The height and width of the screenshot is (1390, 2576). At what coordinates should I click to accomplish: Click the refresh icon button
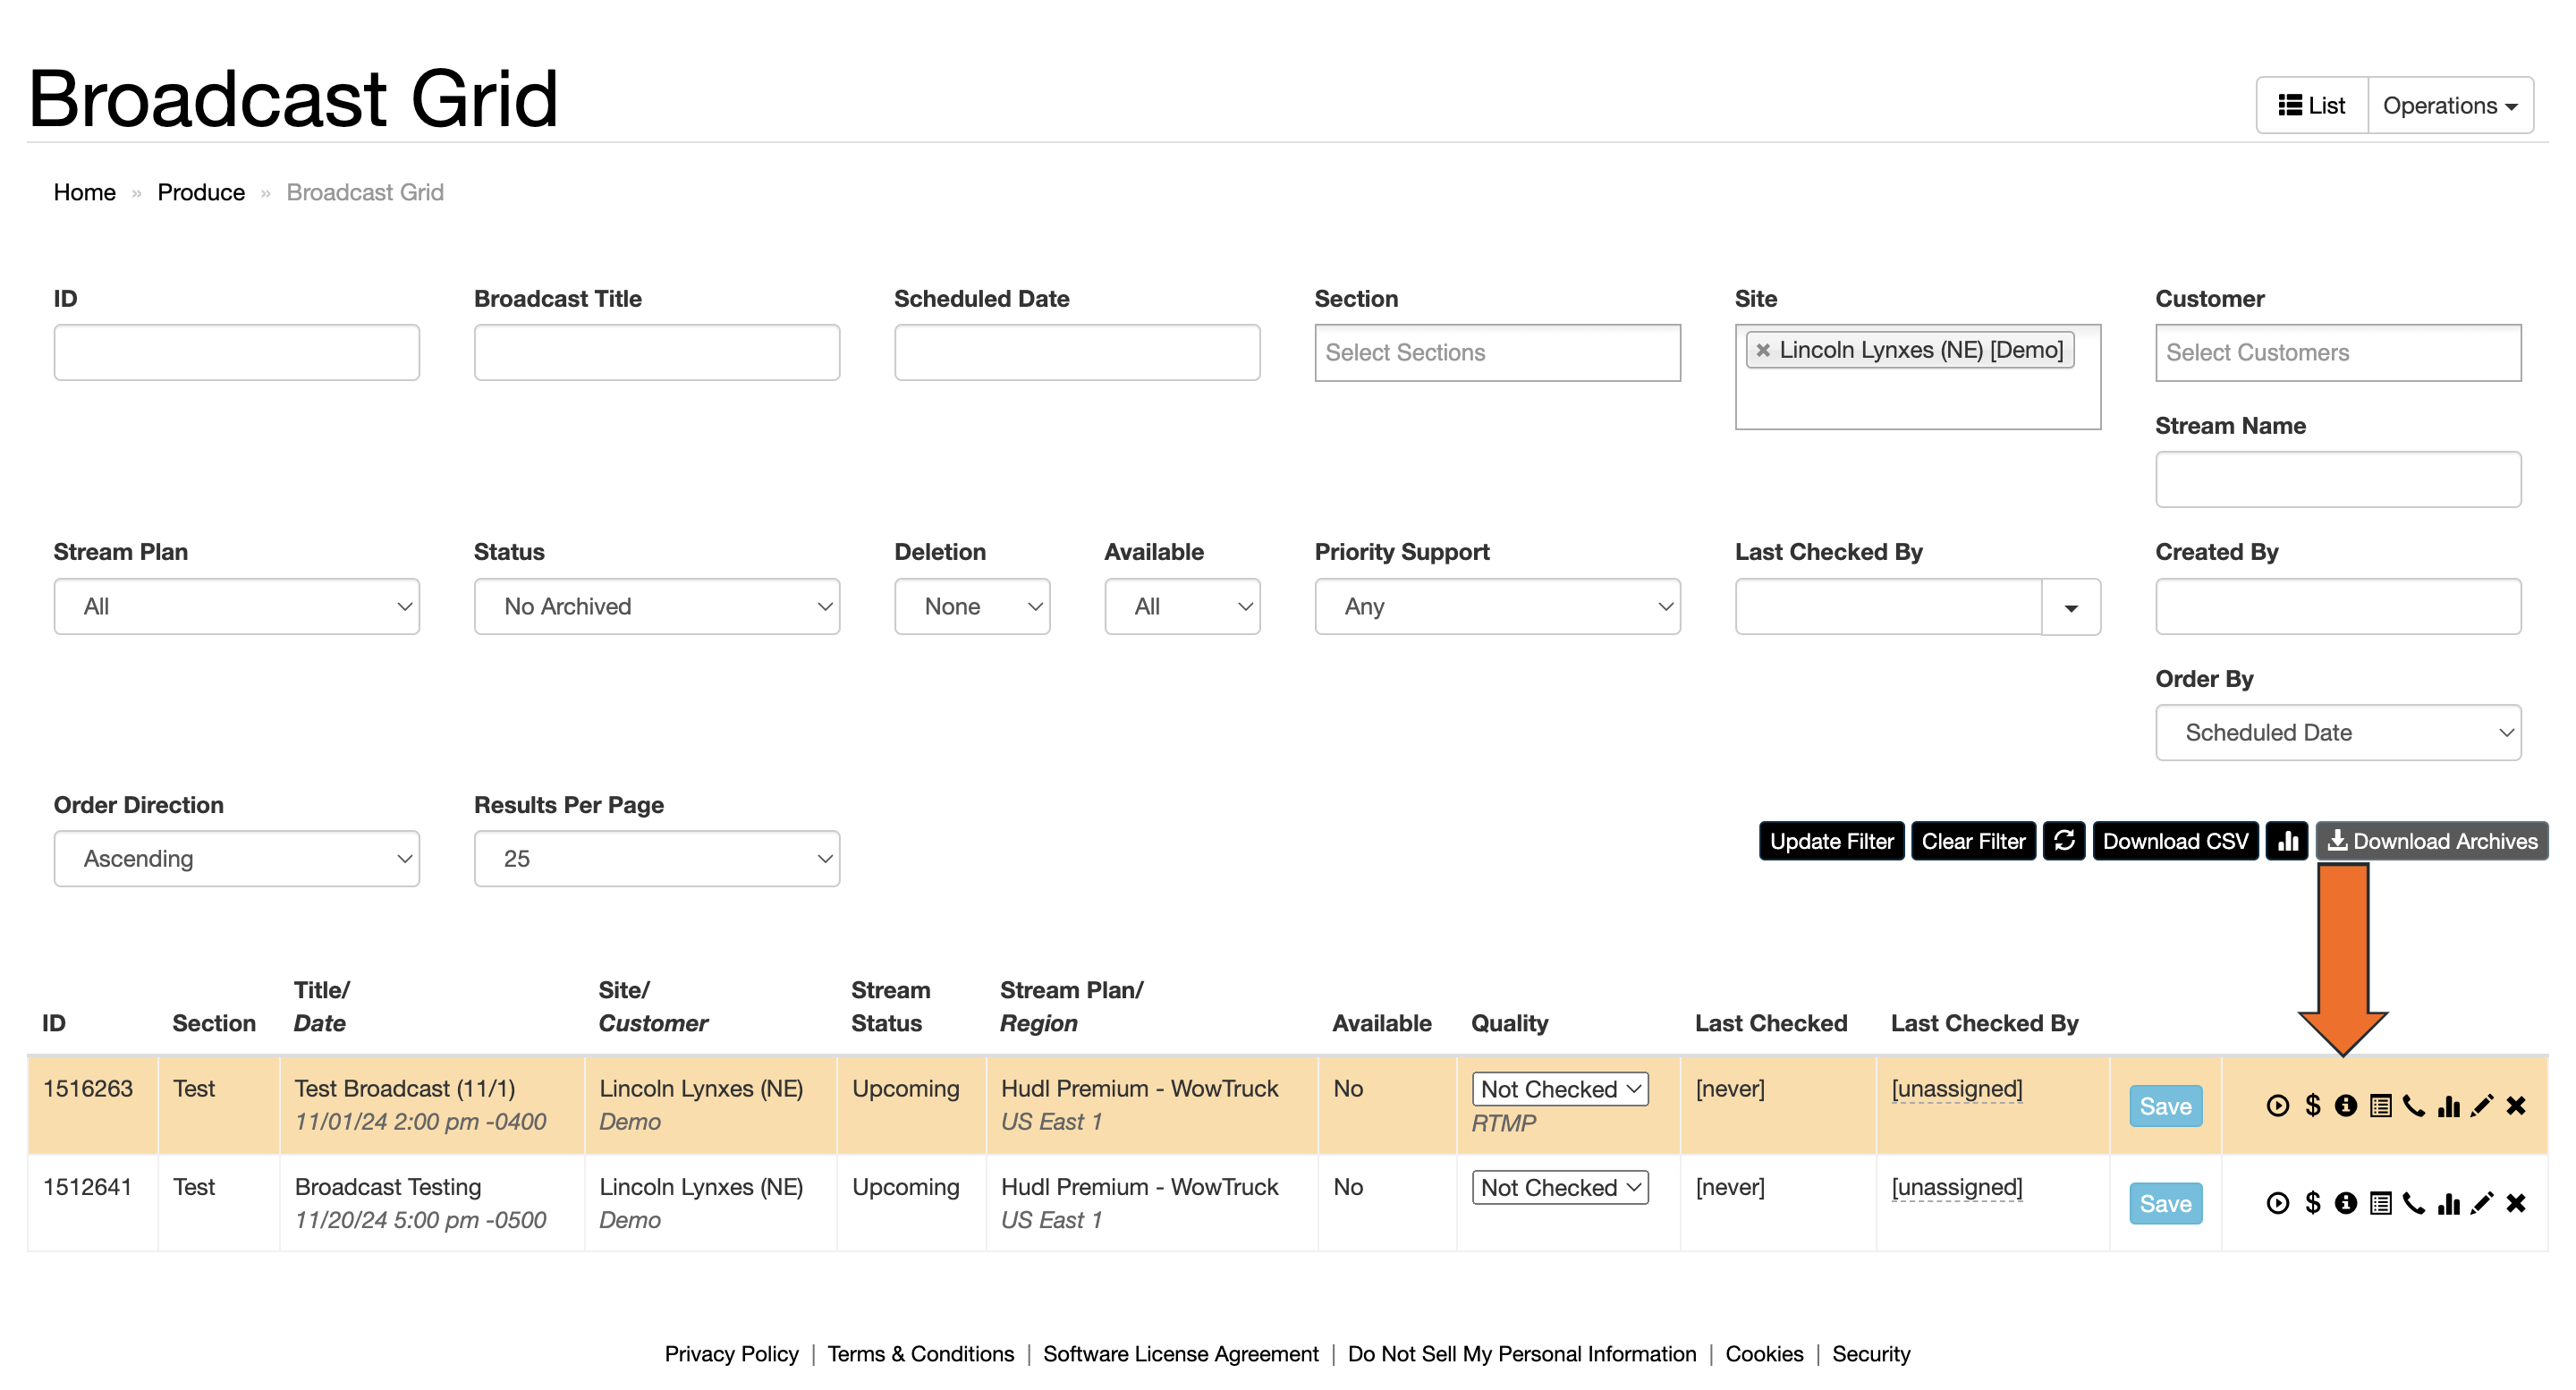point(2064,841)
